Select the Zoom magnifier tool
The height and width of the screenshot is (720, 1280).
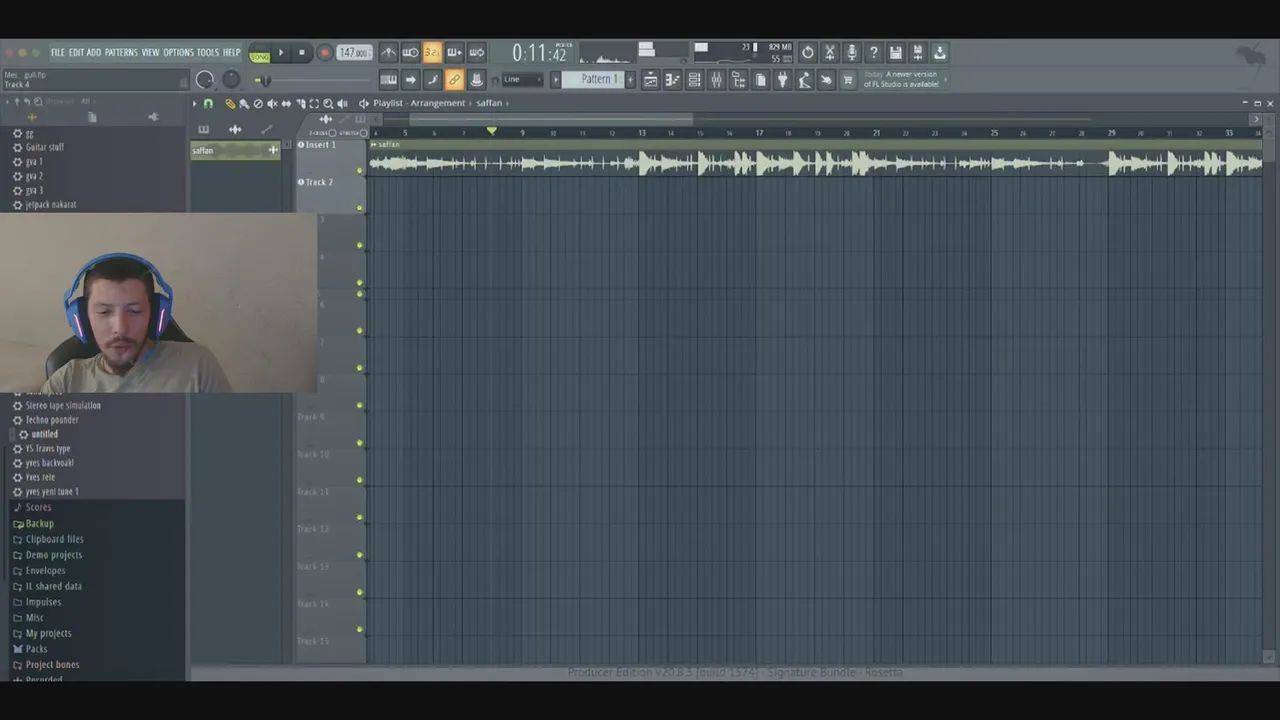[328, 103]
